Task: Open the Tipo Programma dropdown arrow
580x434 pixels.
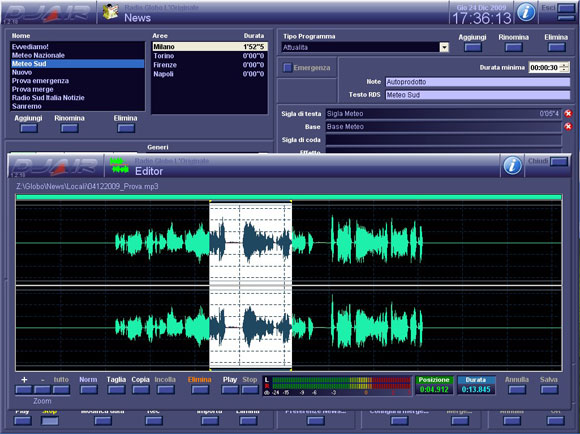Action: [444, 47]
